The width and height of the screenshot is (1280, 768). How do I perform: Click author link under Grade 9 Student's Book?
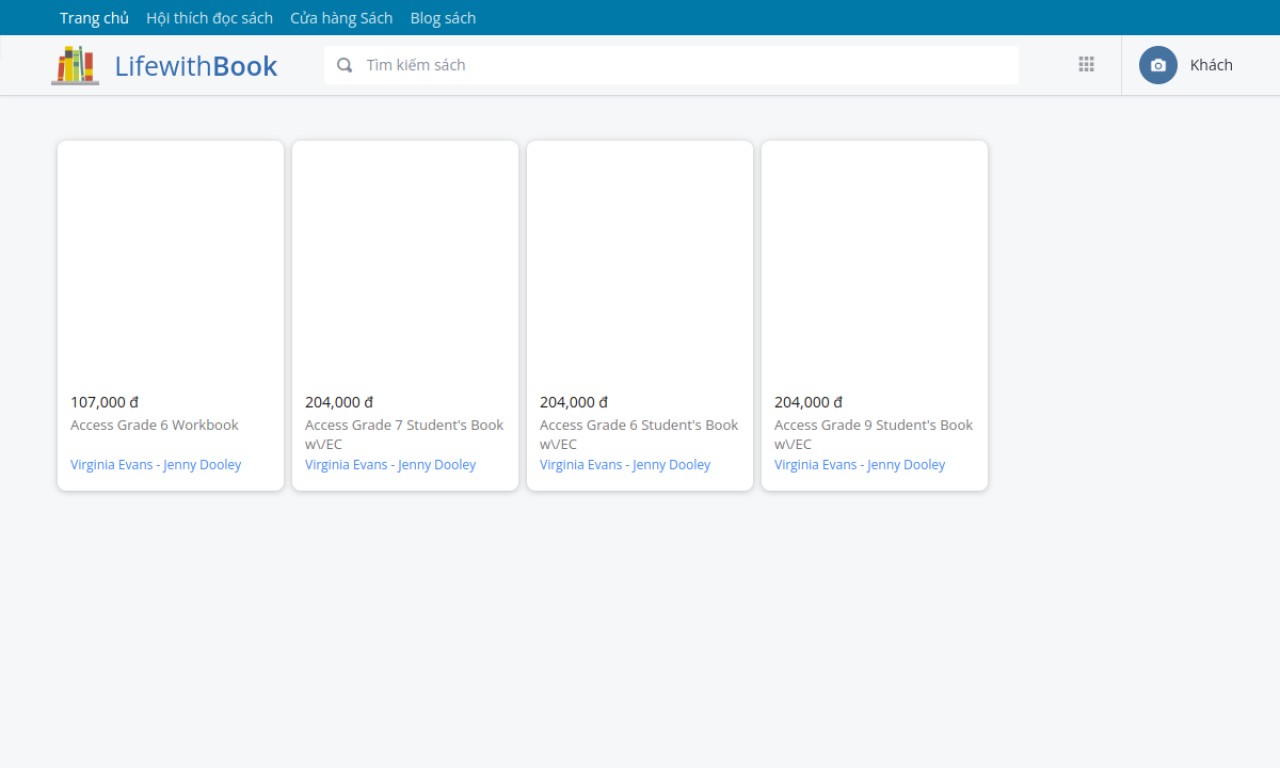click(x=859, y=465)
